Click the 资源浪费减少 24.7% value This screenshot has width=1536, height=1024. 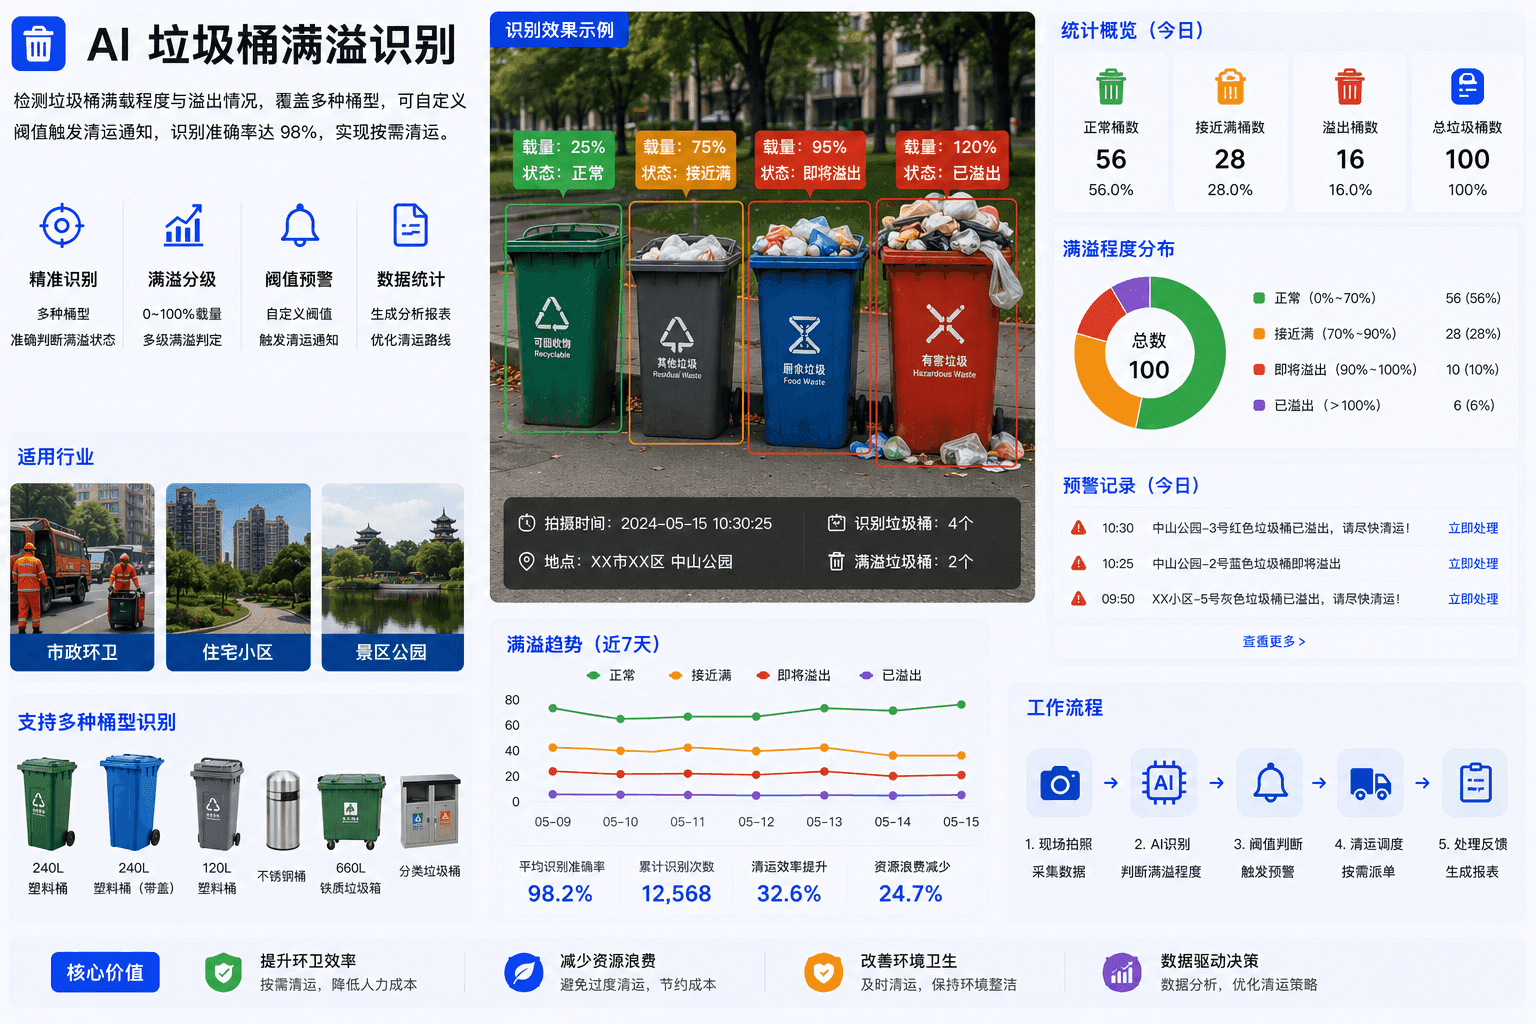(x=910, y=893)
